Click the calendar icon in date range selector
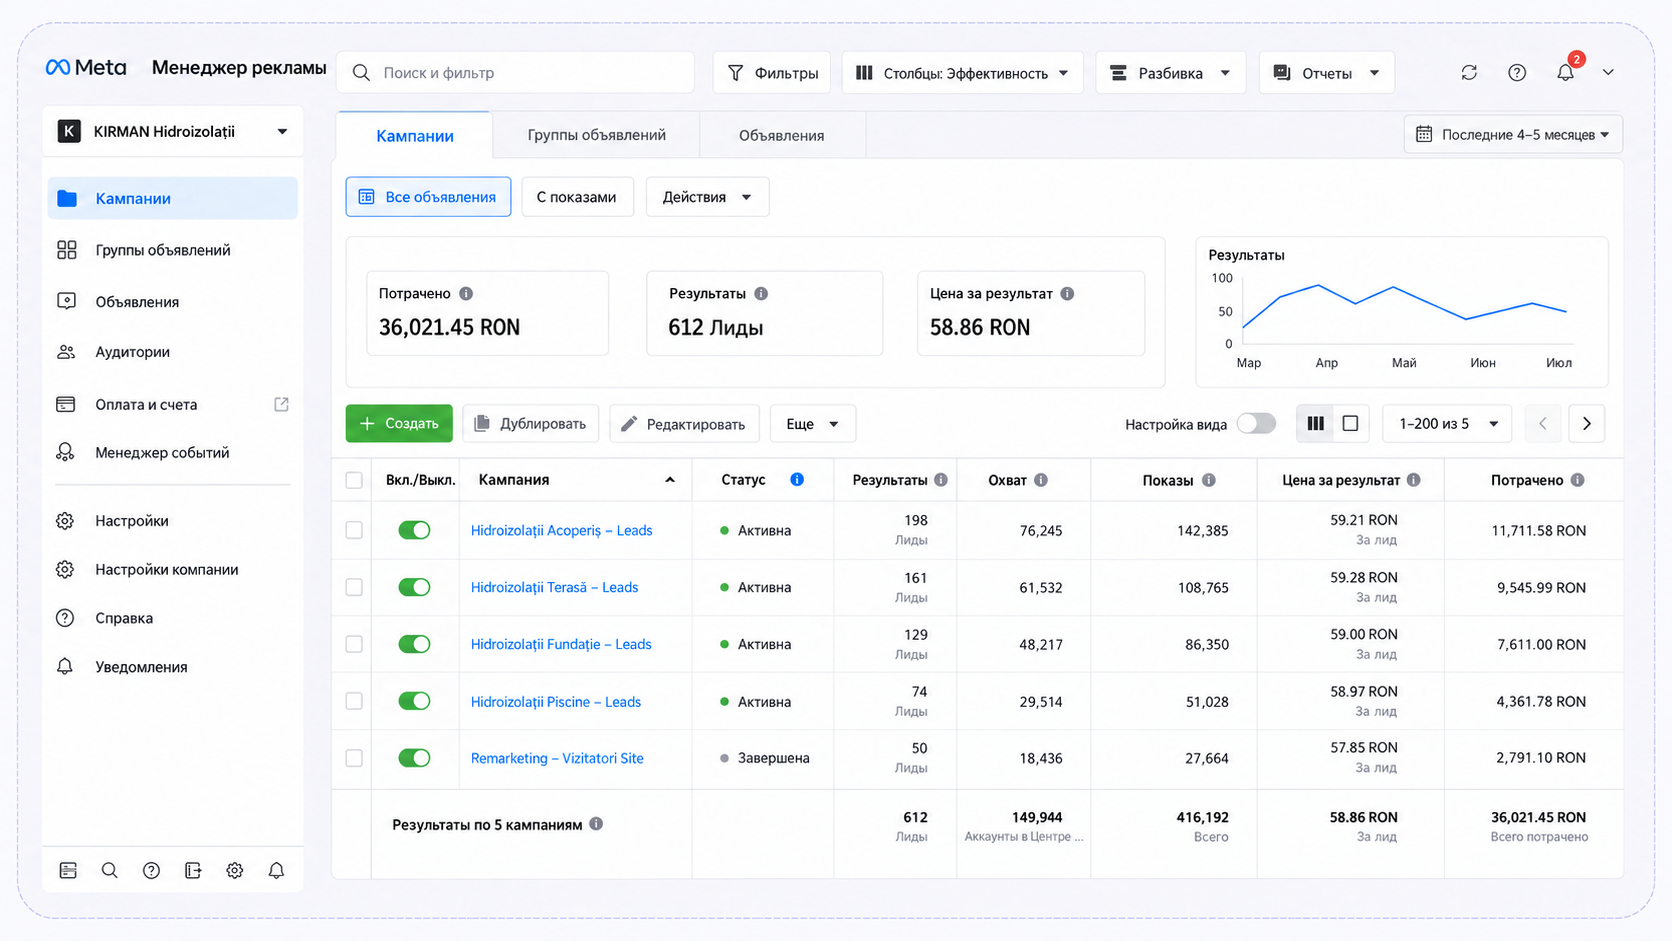 (x=1424, y=134)
